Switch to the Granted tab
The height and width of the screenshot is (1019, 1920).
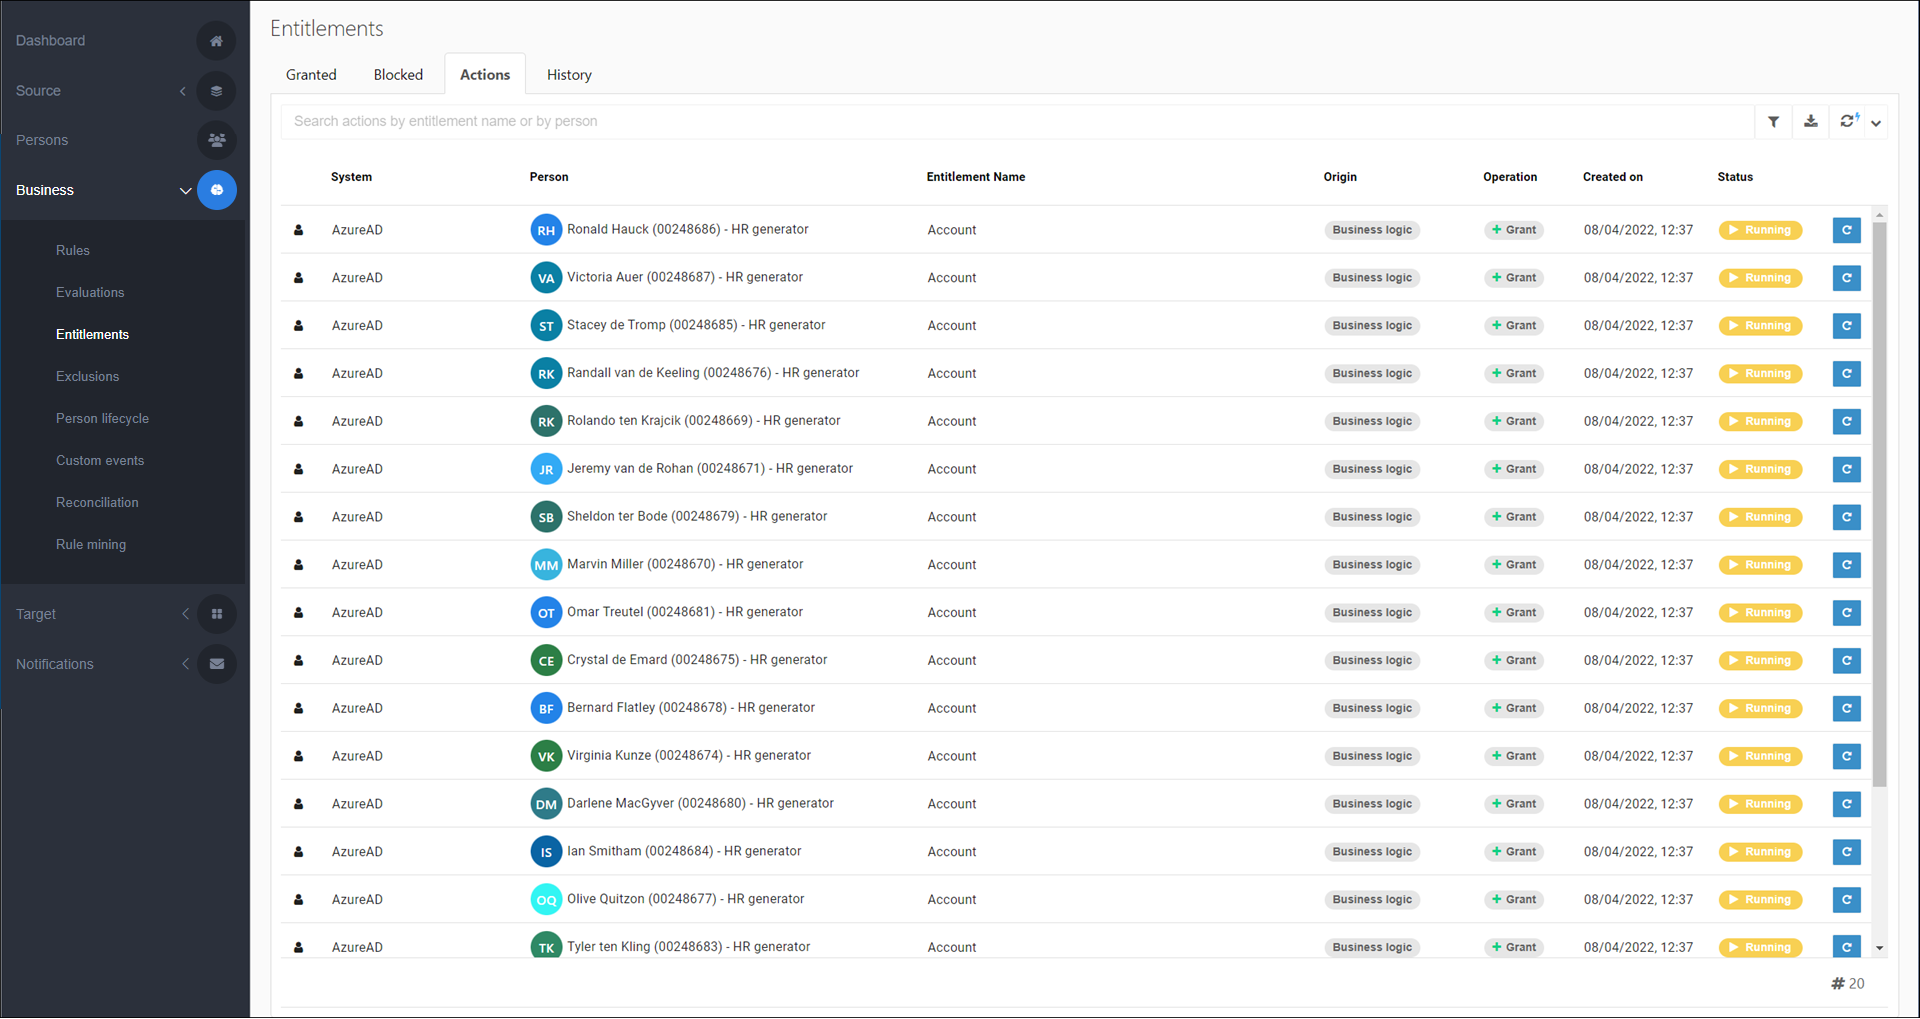point(311,75)
